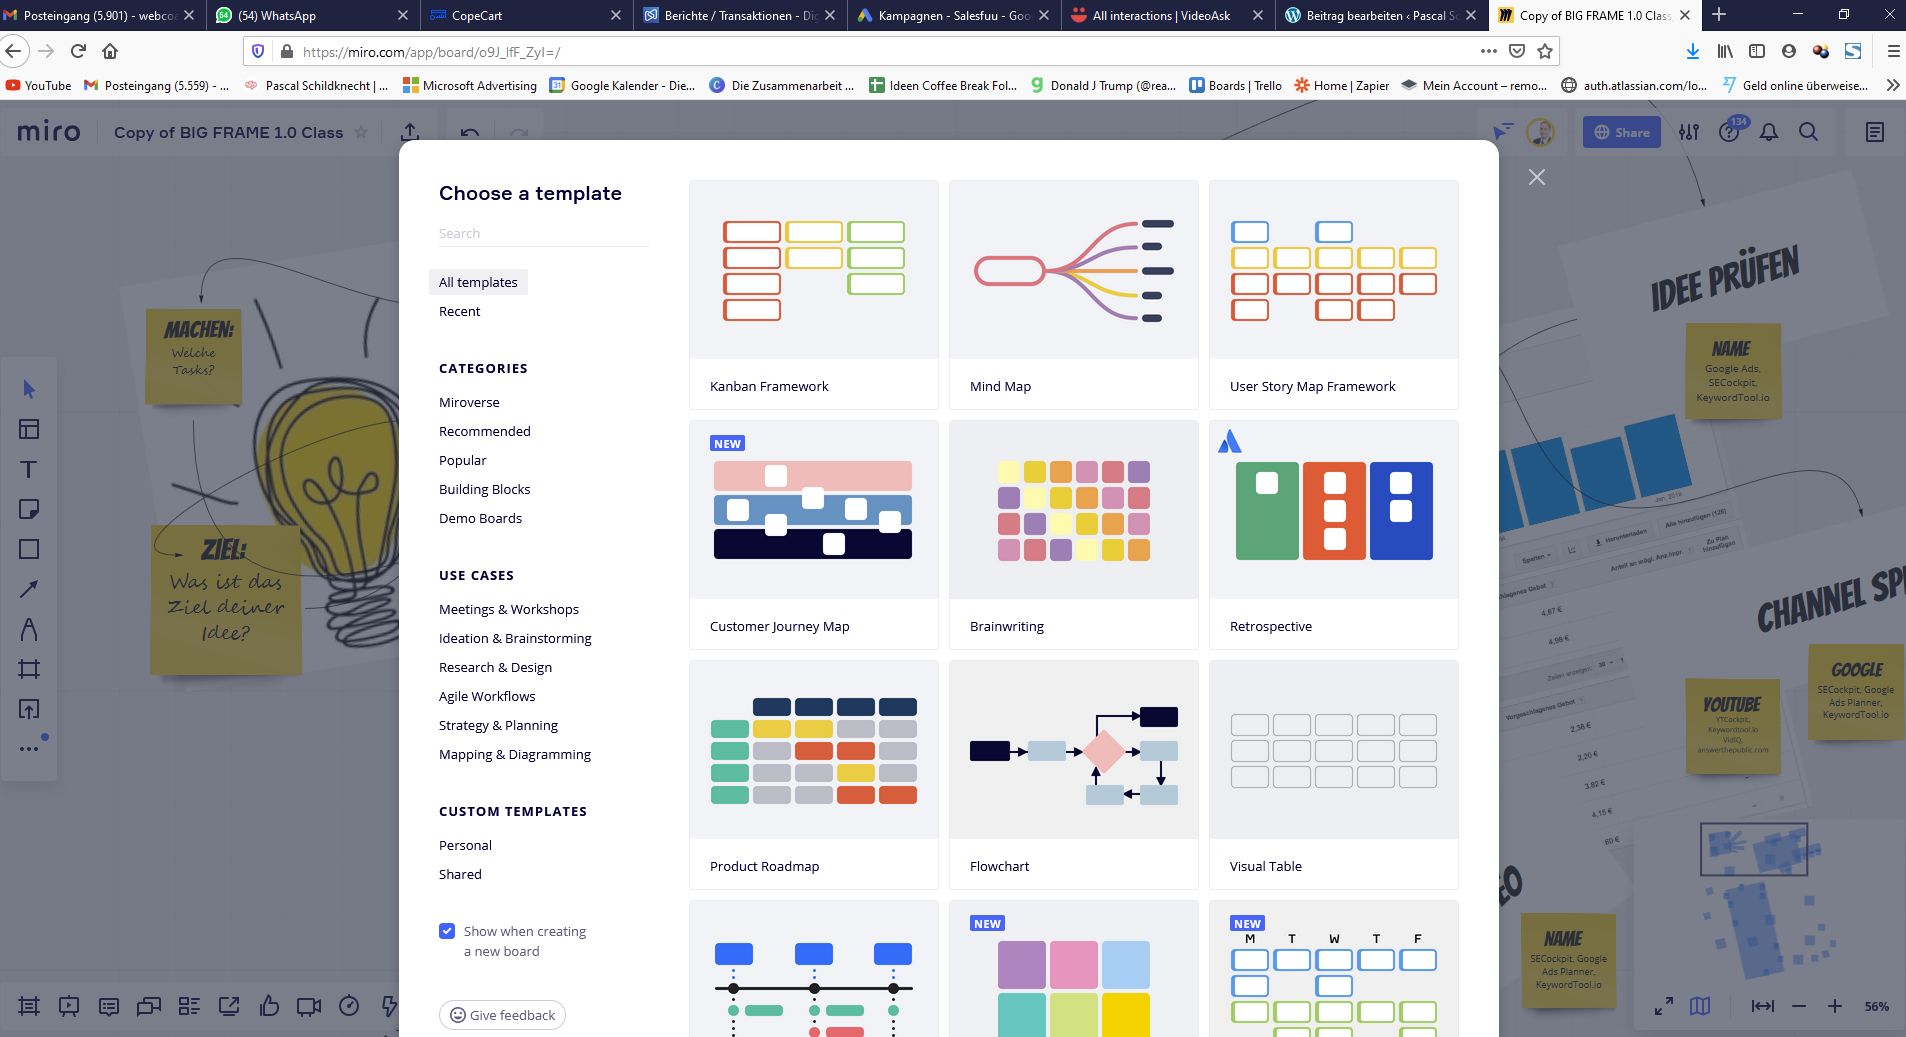Viewport: 1906px width, 1037px height.
Task: Open the notes panel icon at top right
Action: 1875,132
